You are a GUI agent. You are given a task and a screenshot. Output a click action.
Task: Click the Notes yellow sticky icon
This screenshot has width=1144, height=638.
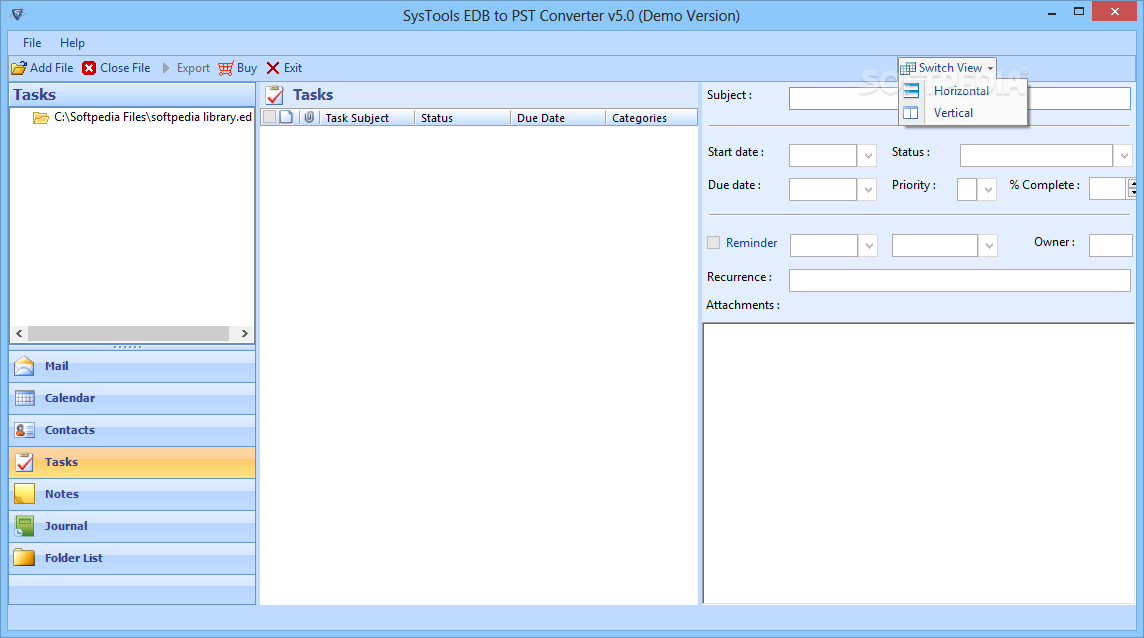24,494
